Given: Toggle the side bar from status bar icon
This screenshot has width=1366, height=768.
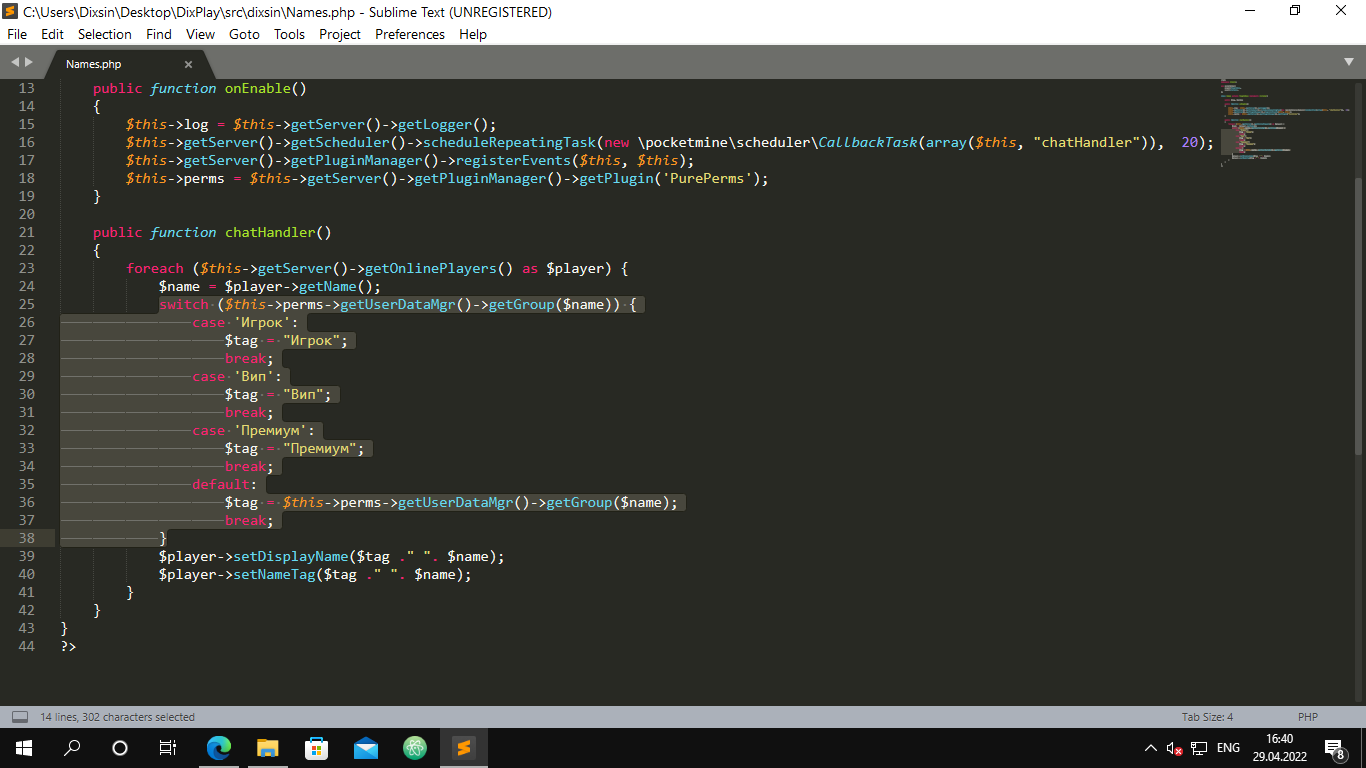Looking at the screenshot, I should (20, 717).
